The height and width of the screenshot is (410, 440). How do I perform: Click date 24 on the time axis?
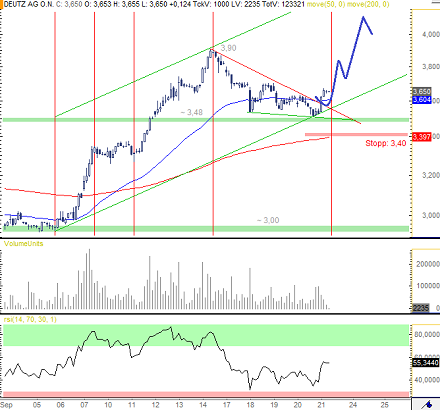point(353,405)
